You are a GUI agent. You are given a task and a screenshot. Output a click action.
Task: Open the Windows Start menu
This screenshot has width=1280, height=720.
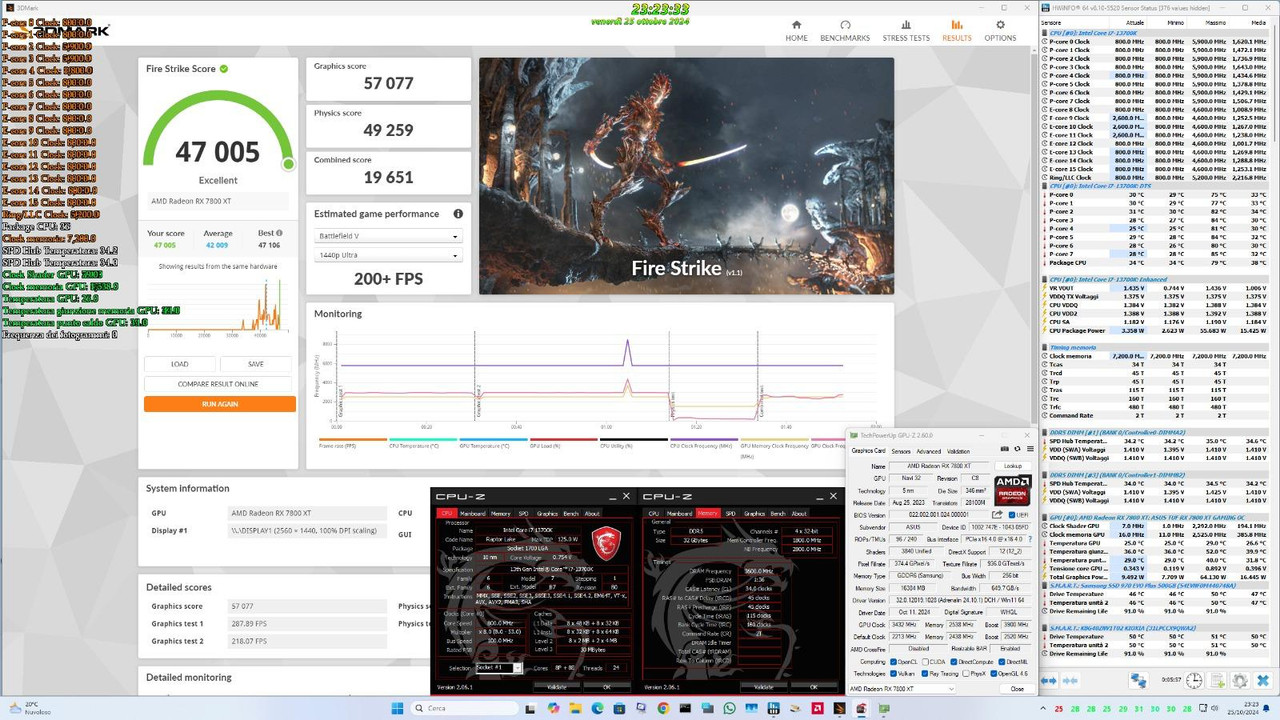[x=397, y=708]
